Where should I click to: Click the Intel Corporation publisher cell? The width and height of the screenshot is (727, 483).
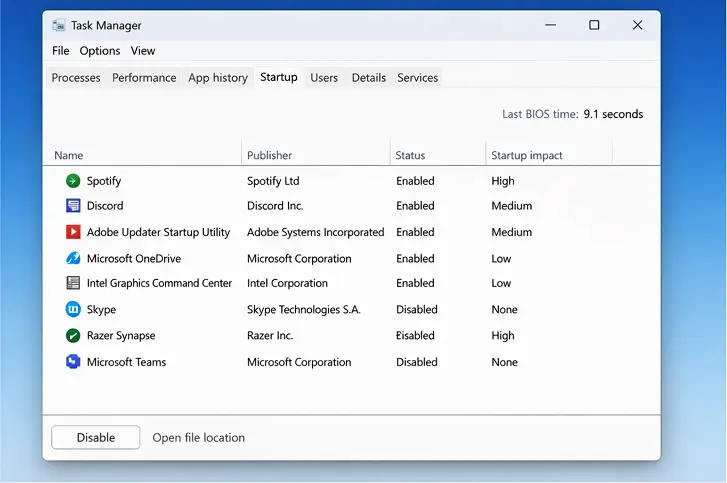pyautogui.click(x=287, y=283)
